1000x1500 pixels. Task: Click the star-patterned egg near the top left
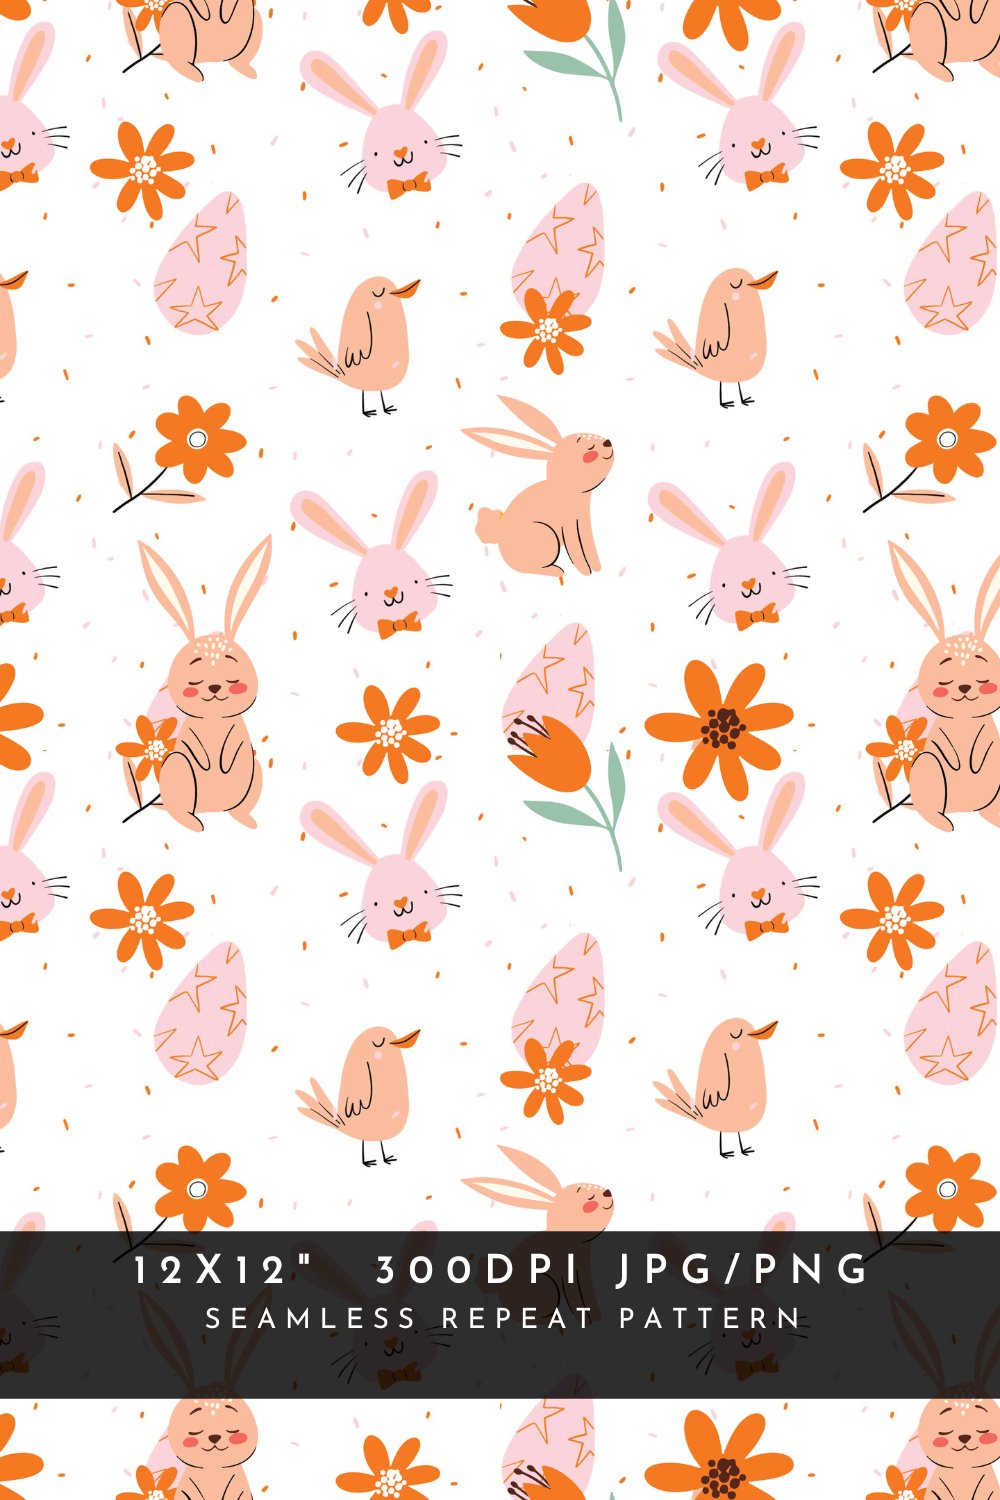click(200, 265)
